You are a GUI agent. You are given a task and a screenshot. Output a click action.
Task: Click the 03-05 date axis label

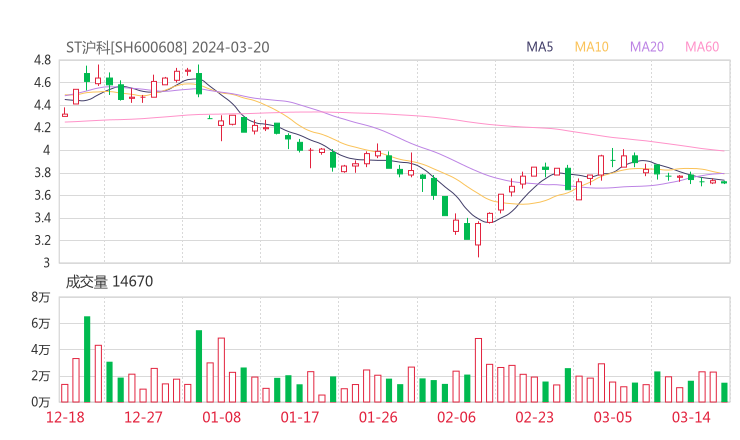click(613, 417)
